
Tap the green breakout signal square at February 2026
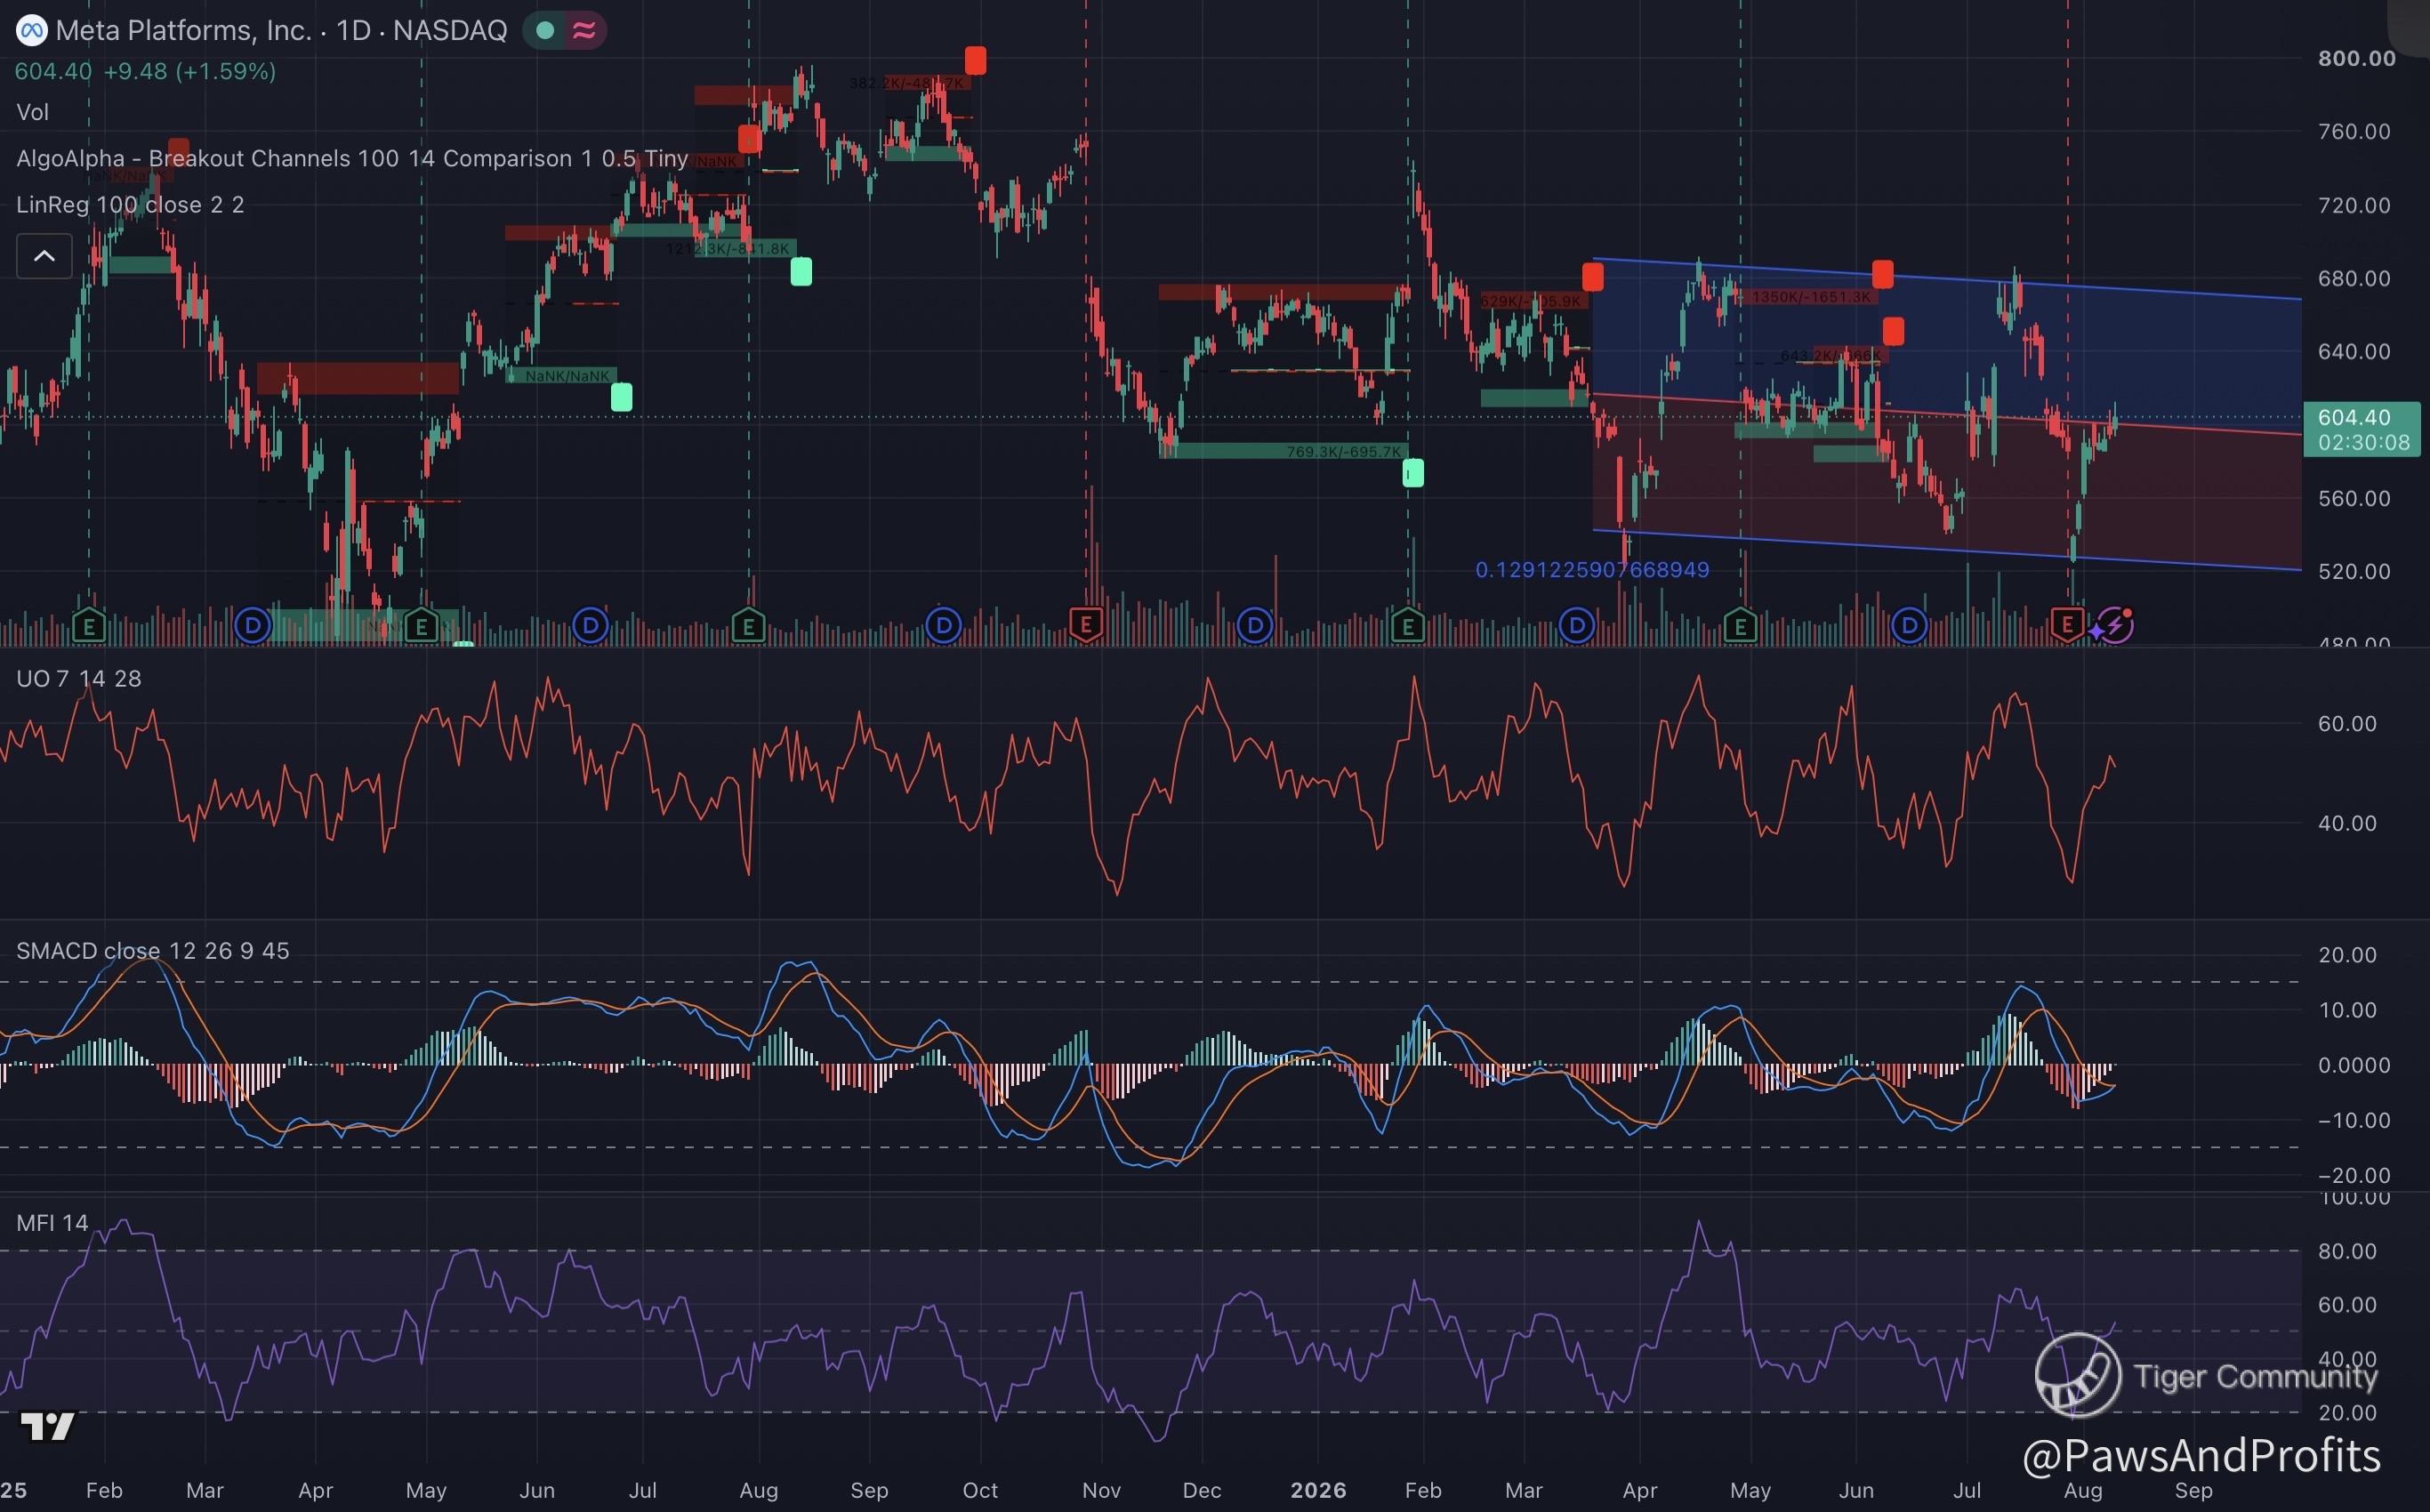click(x=1413, y=472)
